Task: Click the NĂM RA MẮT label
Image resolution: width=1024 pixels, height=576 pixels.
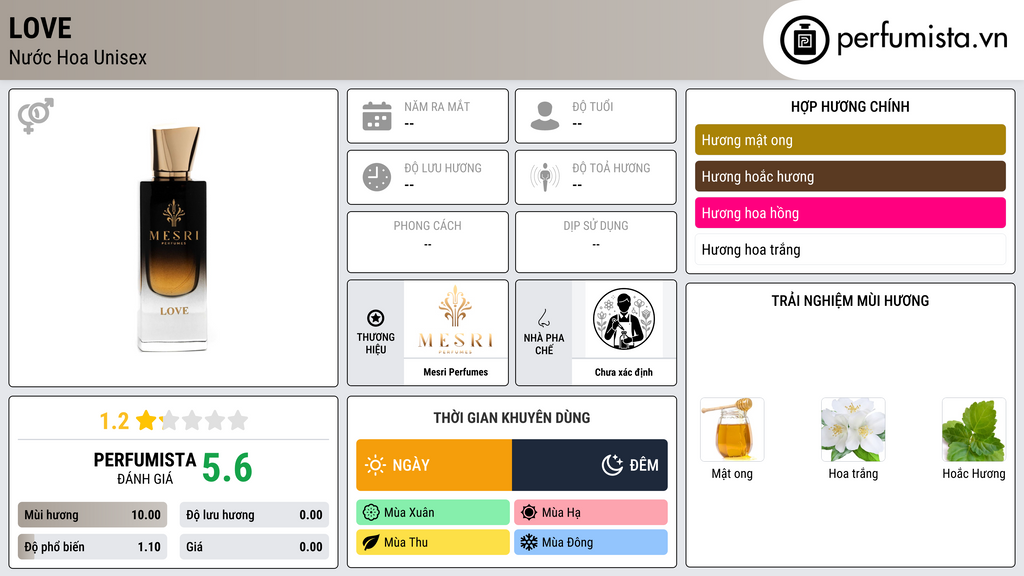Action: coord(437,106)
